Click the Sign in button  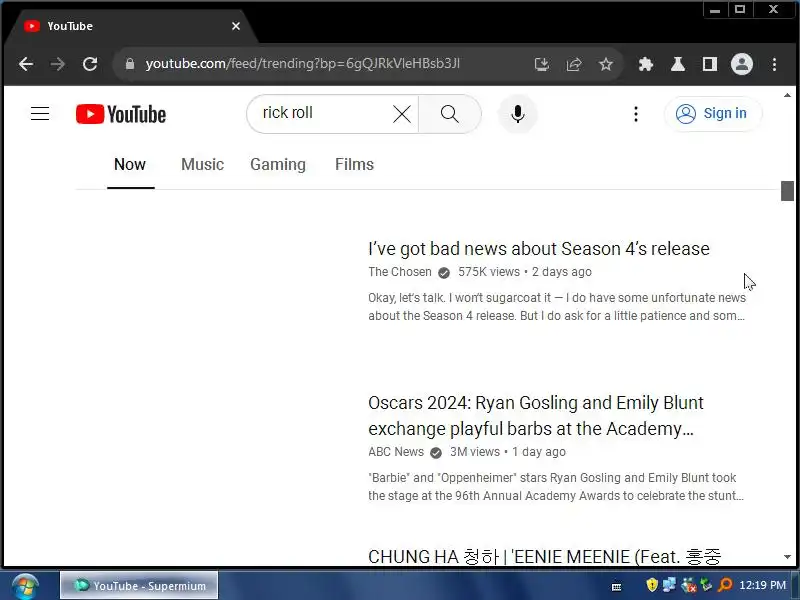click(712, 113)
